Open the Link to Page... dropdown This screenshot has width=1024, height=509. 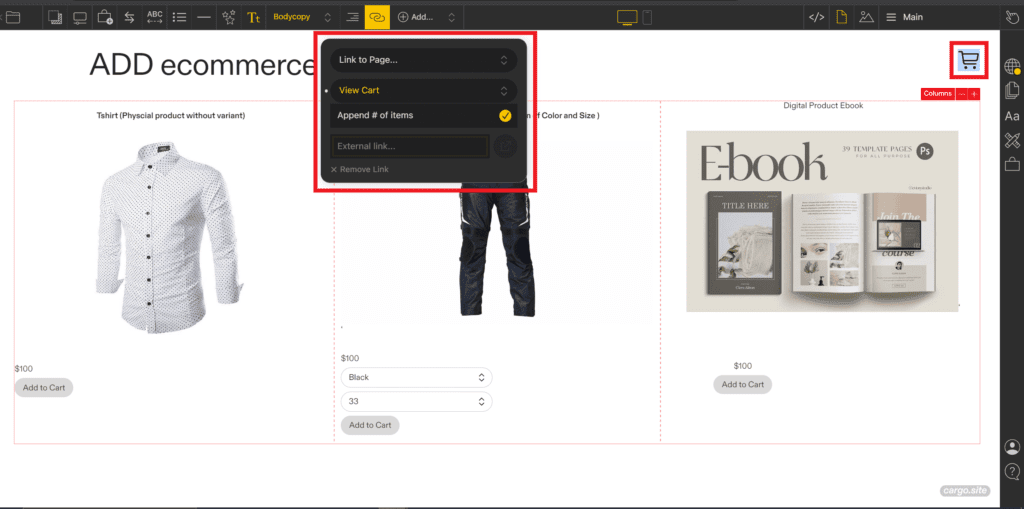click(423, 60)
